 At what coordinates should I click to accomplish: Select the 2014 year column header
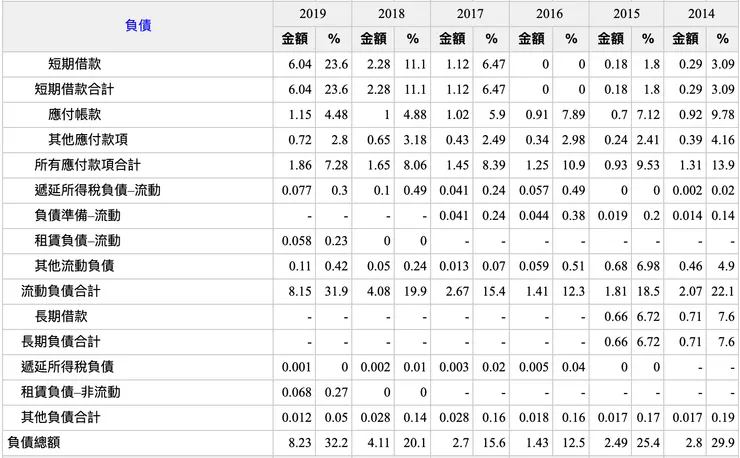click(x=701, y=14)
